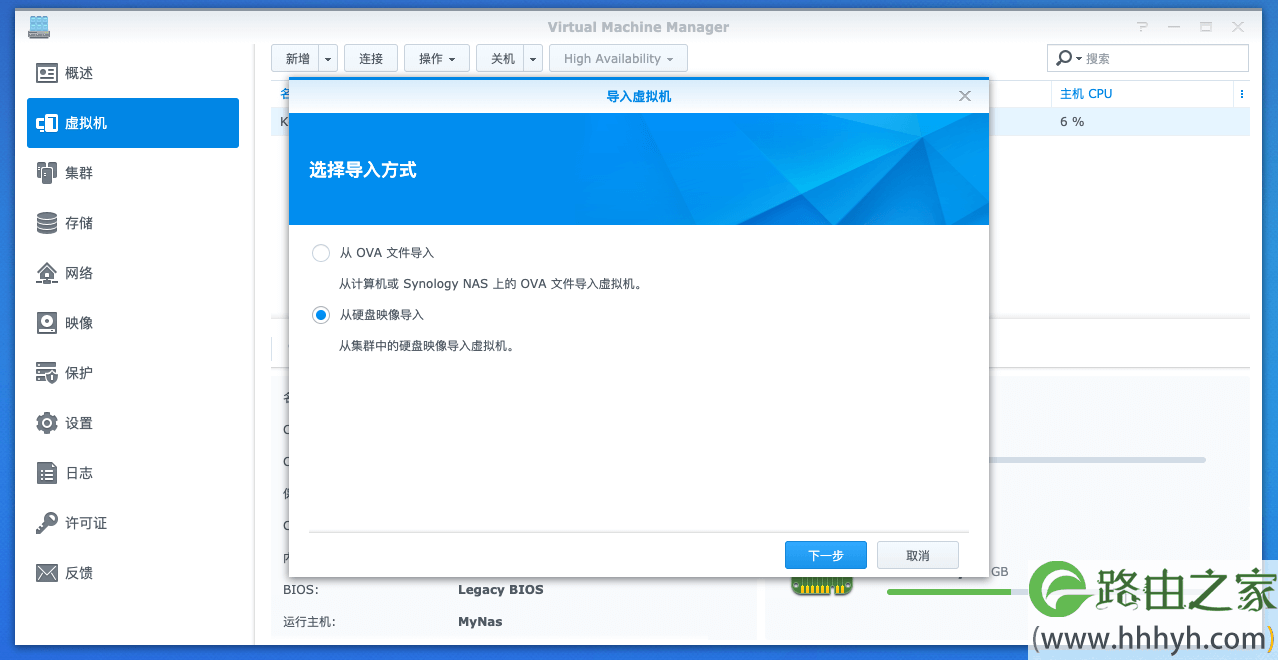This screenshot has width=1278, height=660.
Task: Click the memory chip icon
Action: click(x=823, y=586)
